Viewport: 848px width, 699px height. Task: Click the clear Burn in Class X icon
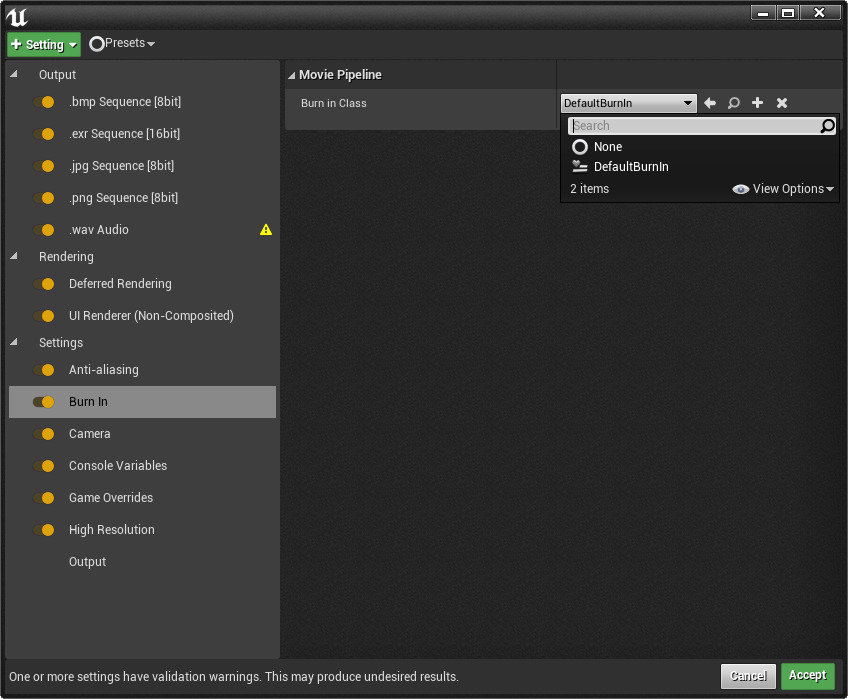pyautogui.click(x=782, y=103)
